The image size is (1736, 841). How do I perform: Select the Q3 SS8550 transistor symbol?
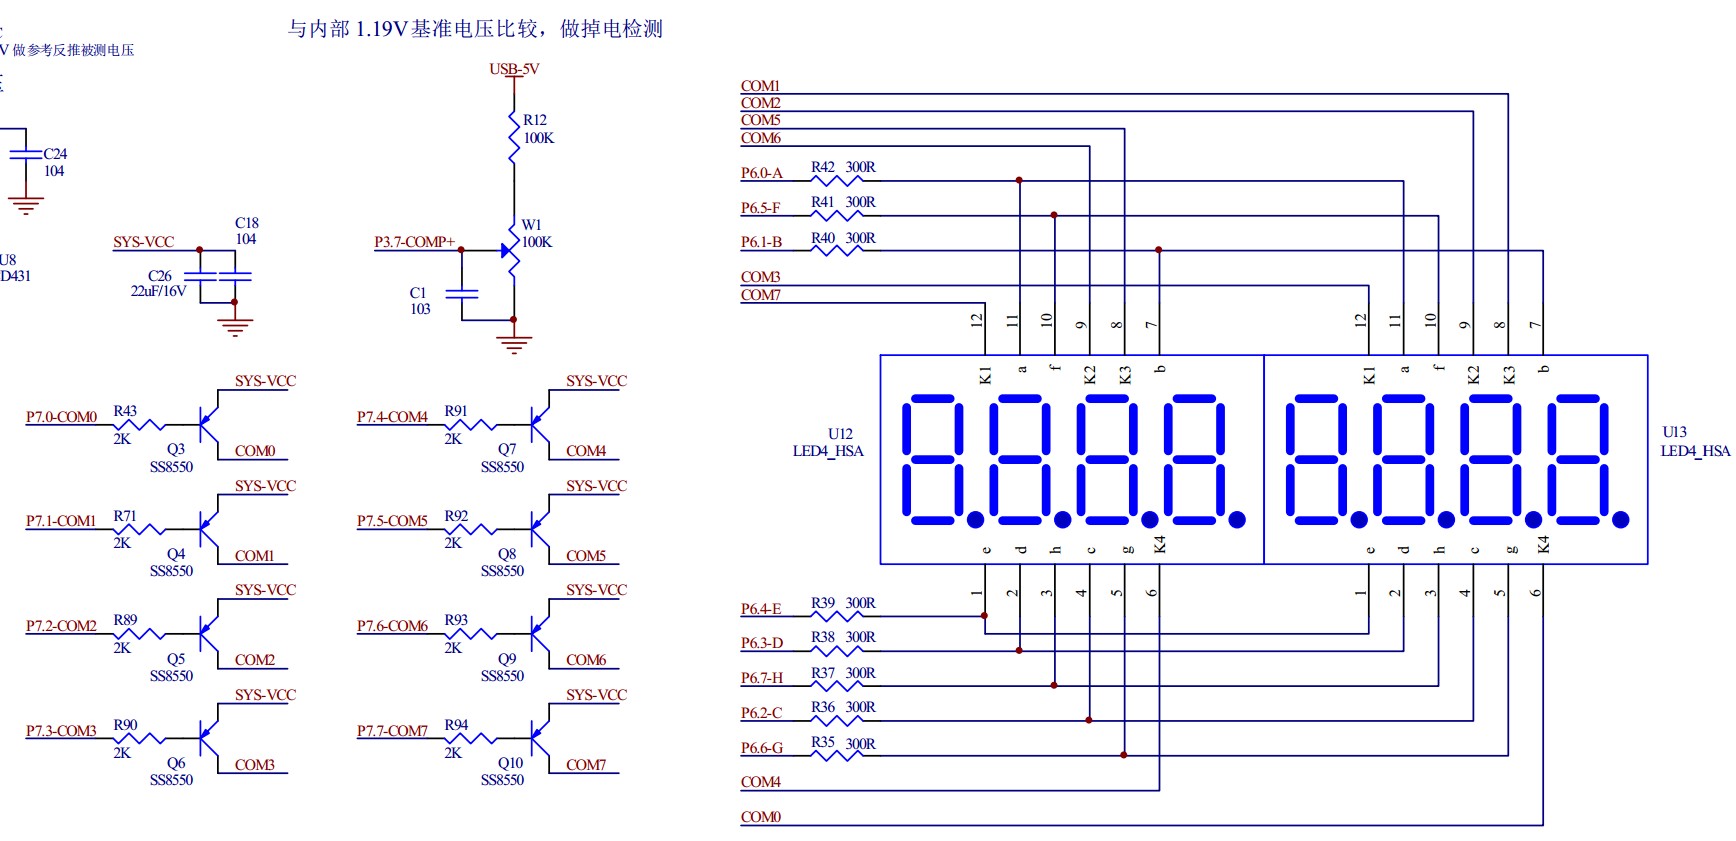[207, 424]
